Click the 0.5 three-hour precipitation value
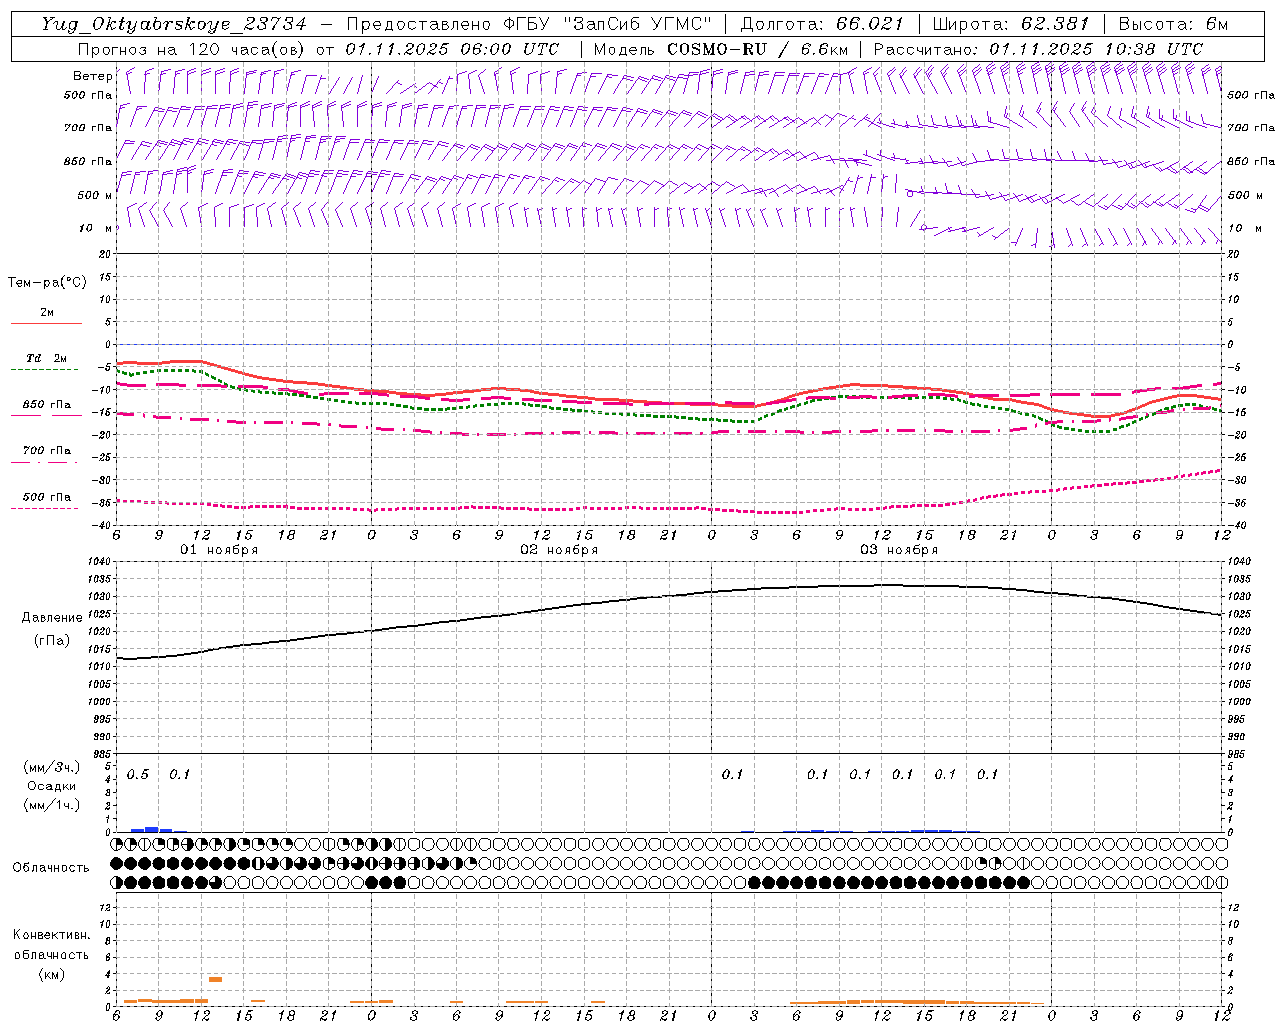 coord(138,775)
